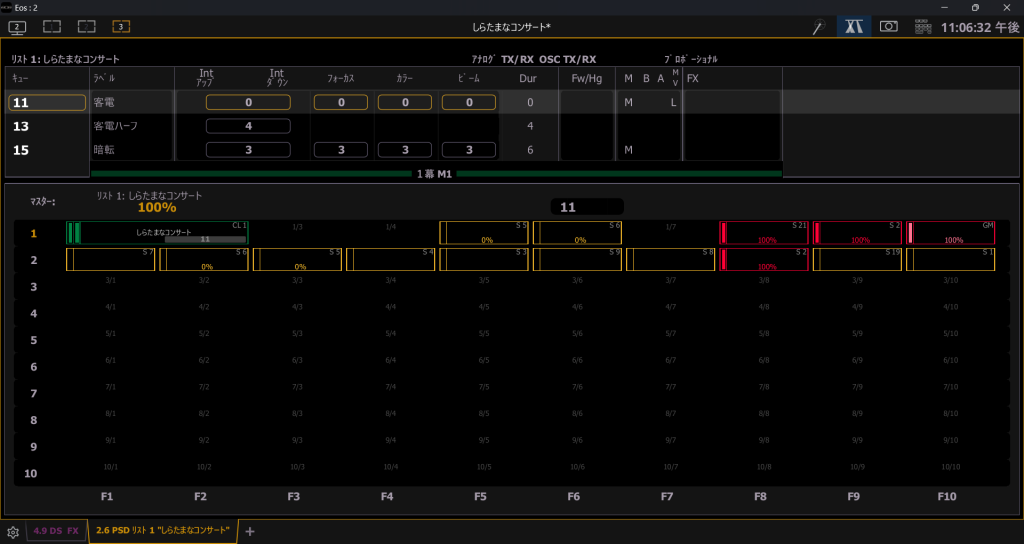The image size is (1024, 544).
Task: Click the active cue 11 display box
Action: pos(586,207)
